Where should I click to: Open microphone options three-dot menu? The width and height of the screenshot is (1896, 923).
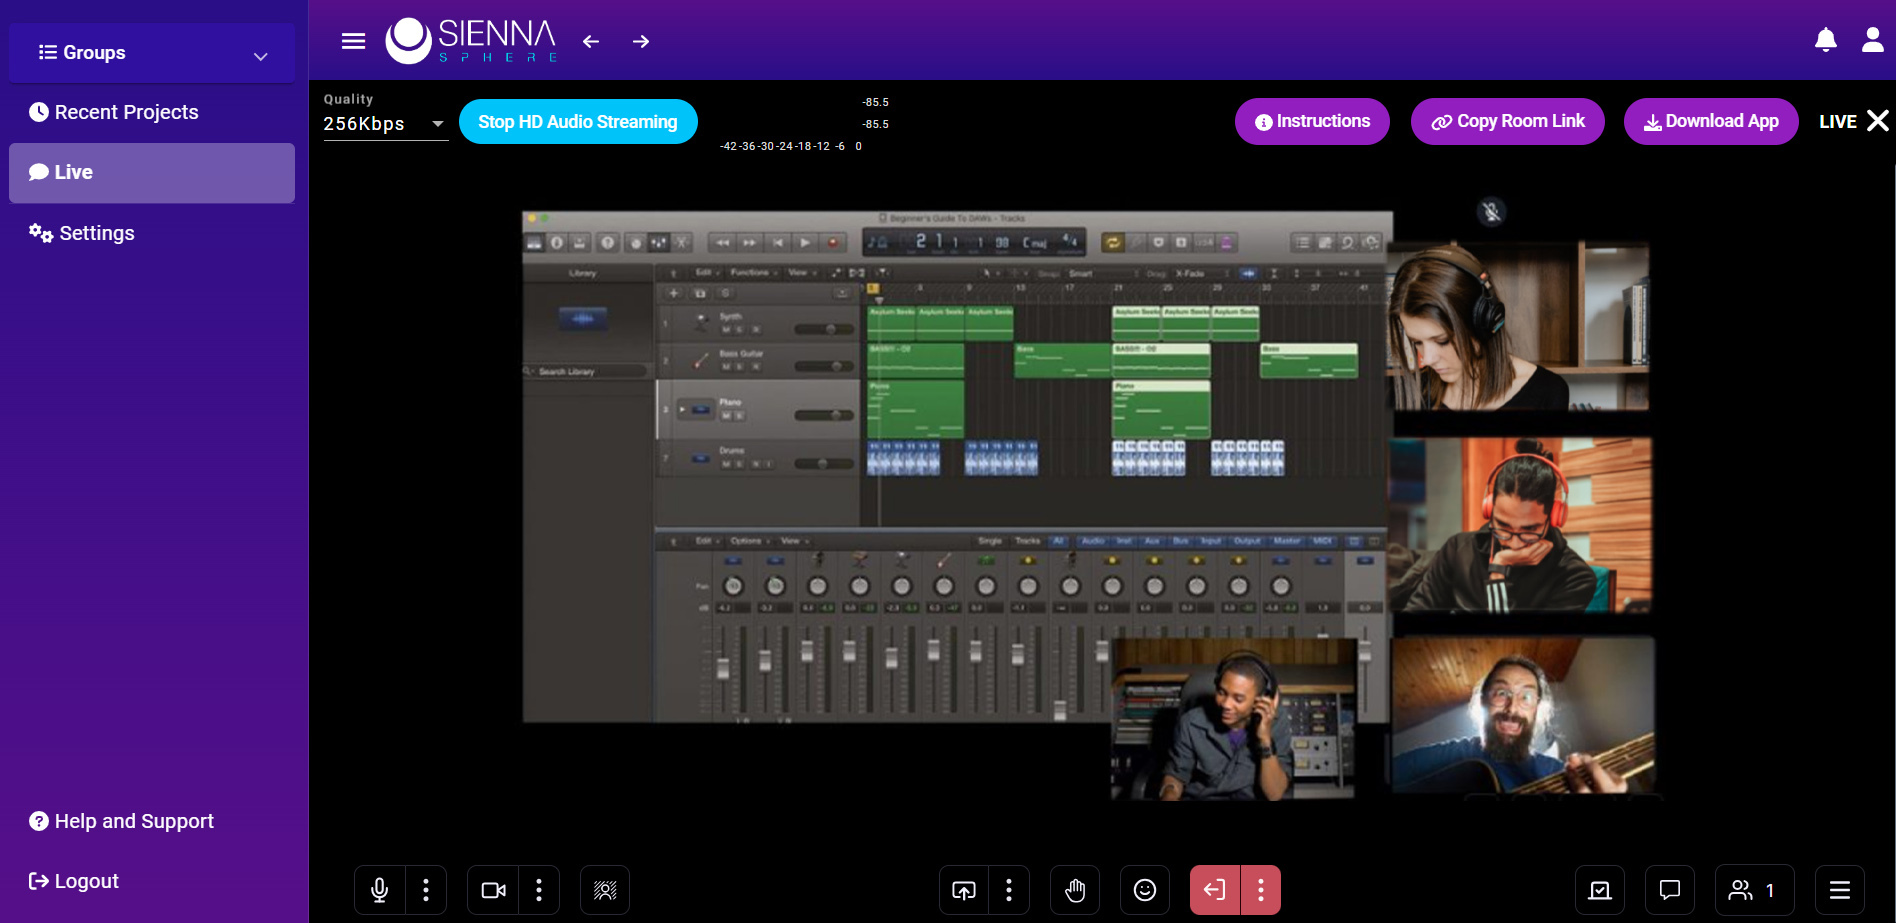pos(426,890)
